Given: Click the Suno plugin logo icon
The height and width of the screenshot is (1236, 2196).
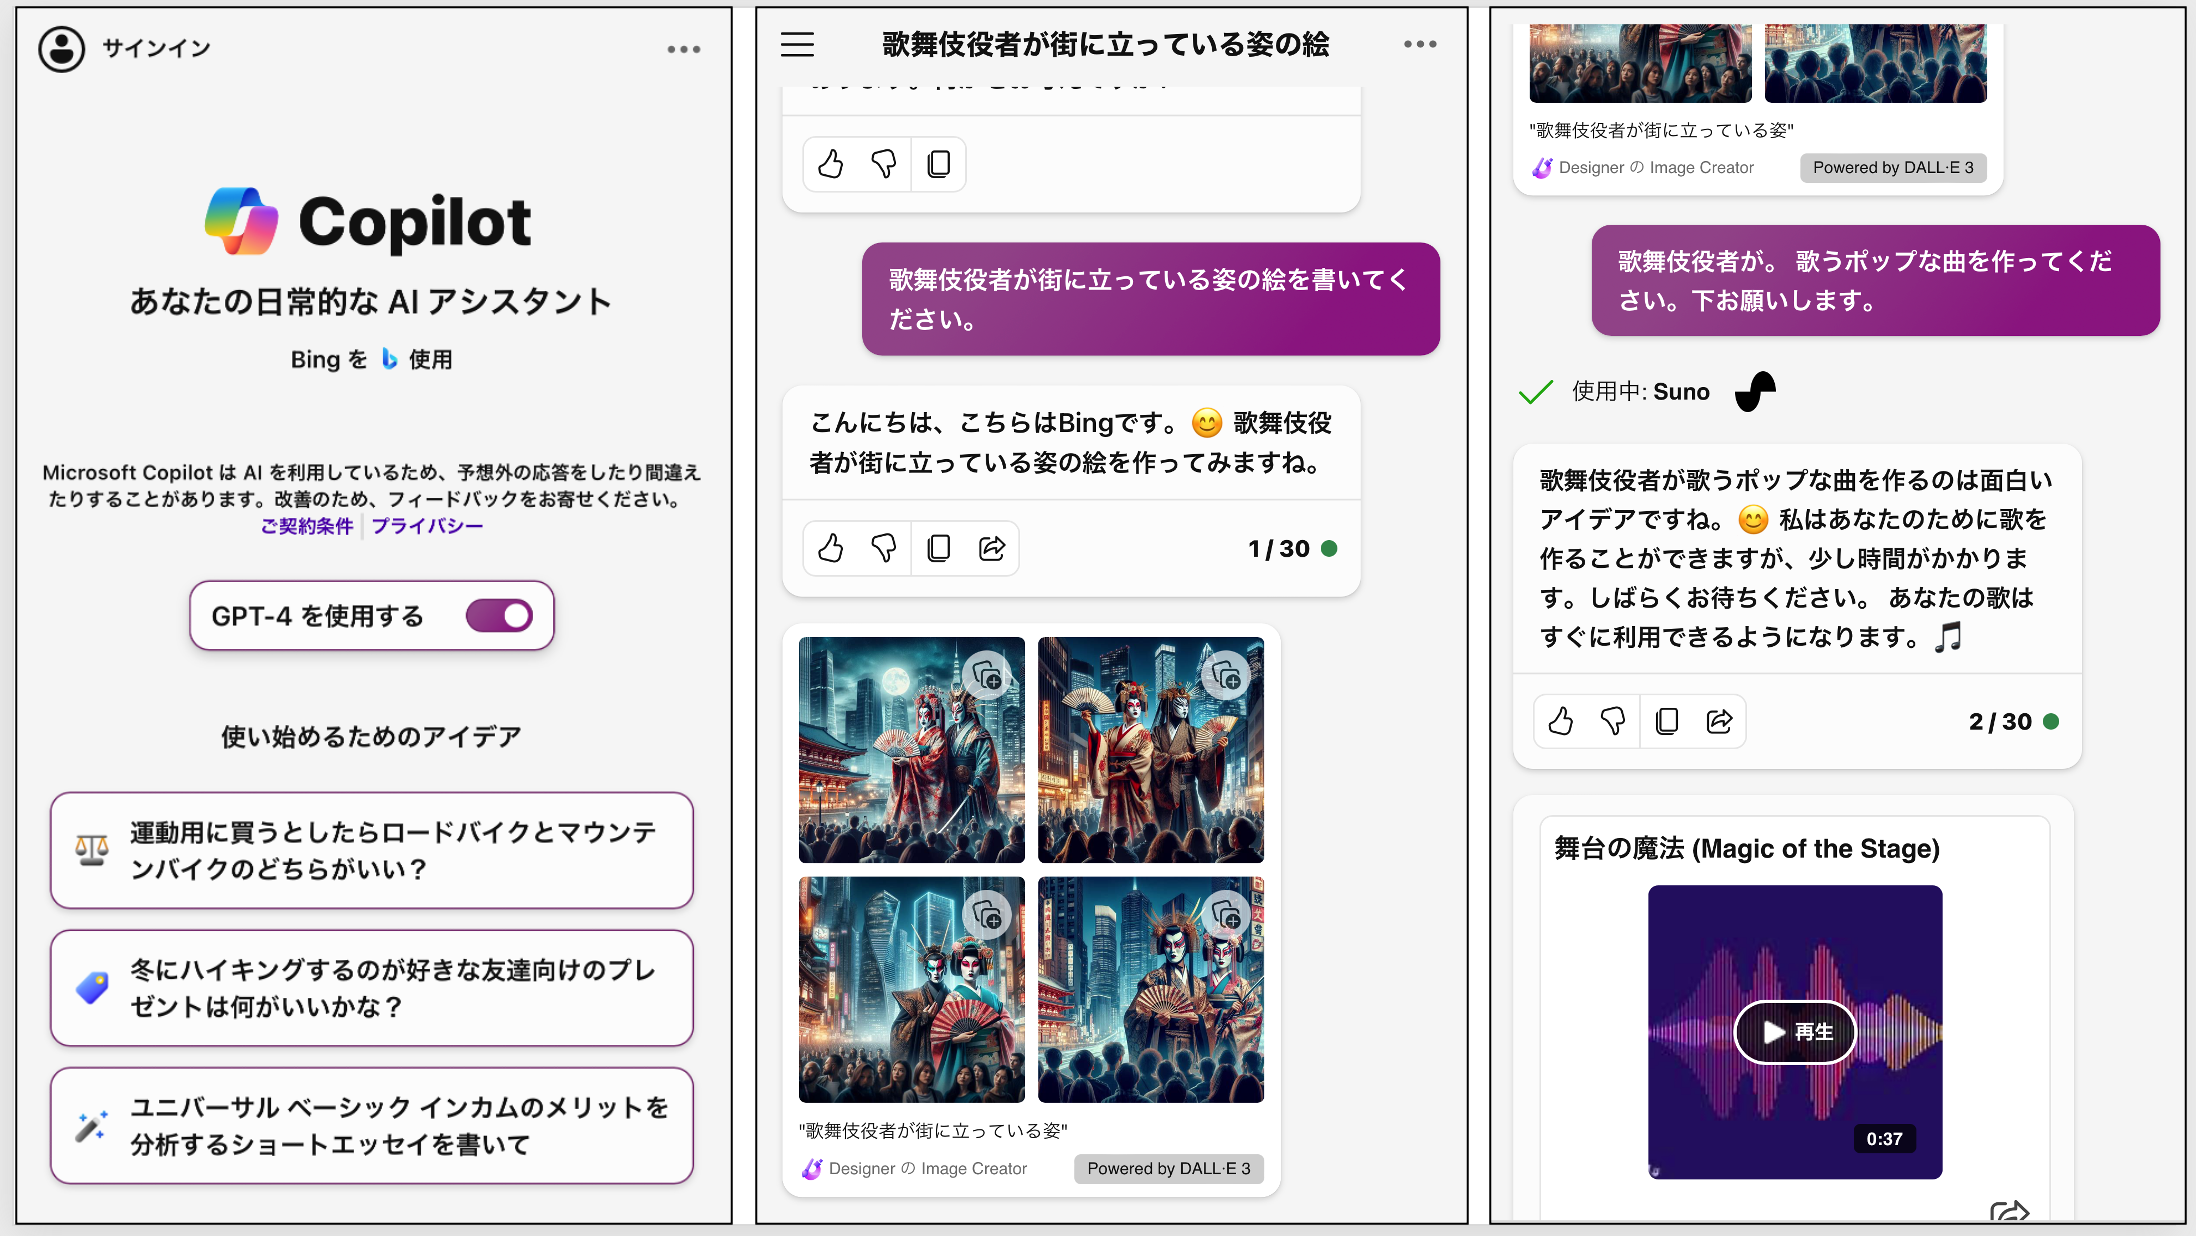Looking at the screenshot, I should point(1755,391).
